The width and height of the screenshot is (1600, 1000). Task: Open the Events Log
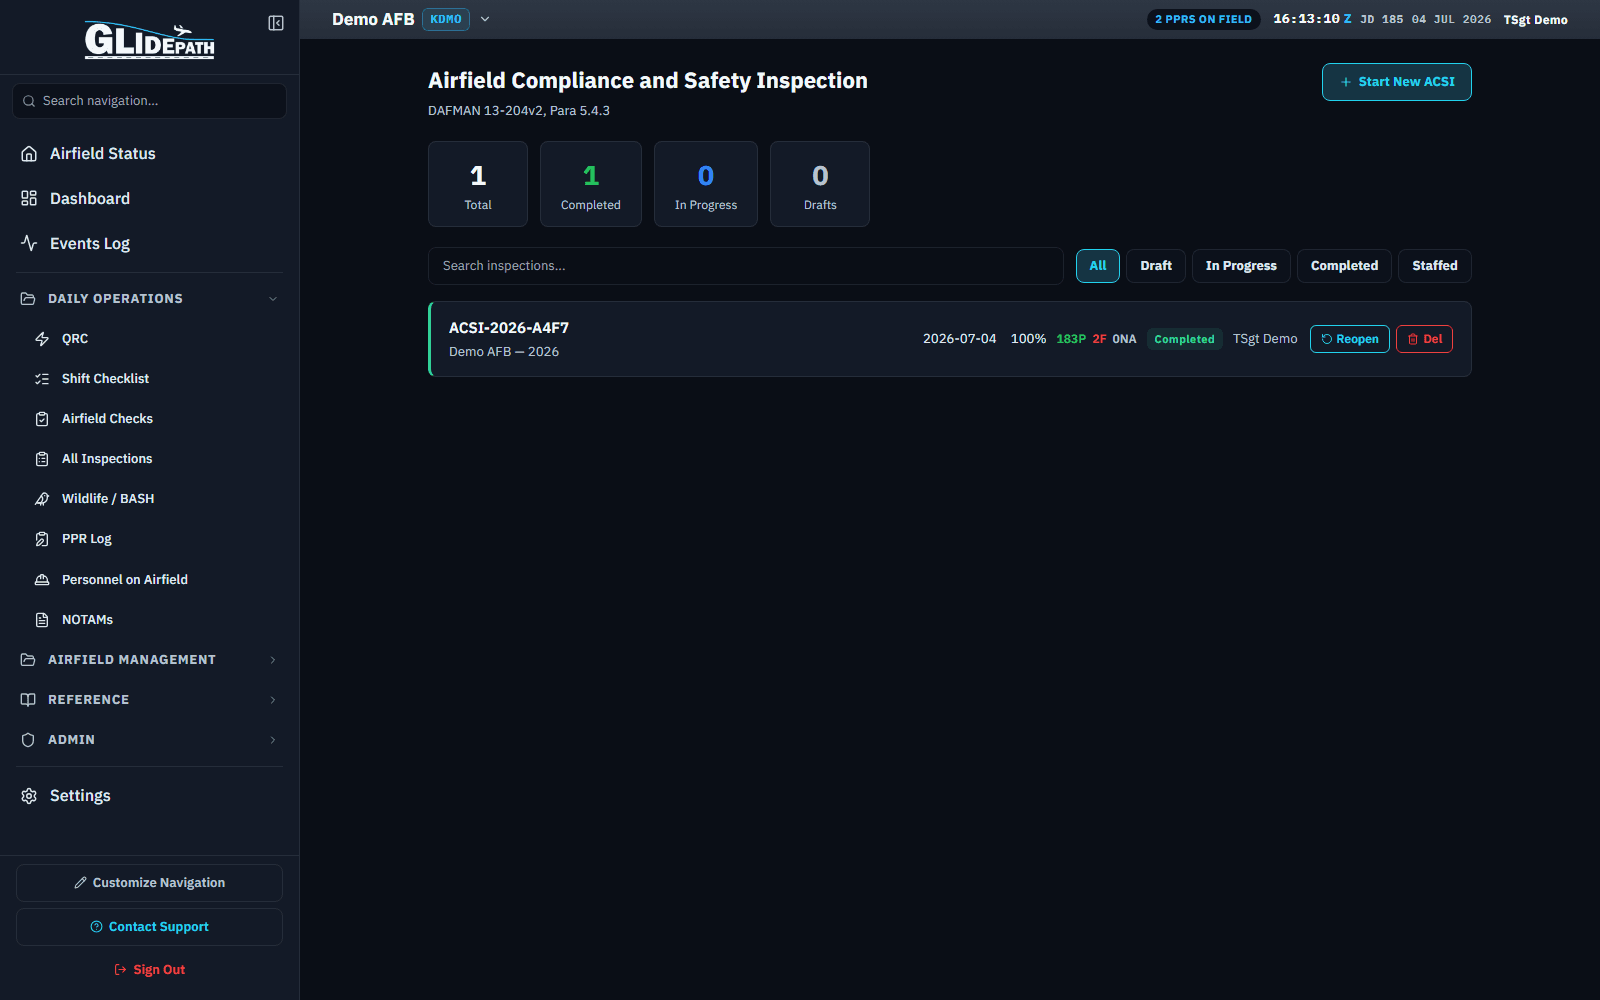coord(149,243)
